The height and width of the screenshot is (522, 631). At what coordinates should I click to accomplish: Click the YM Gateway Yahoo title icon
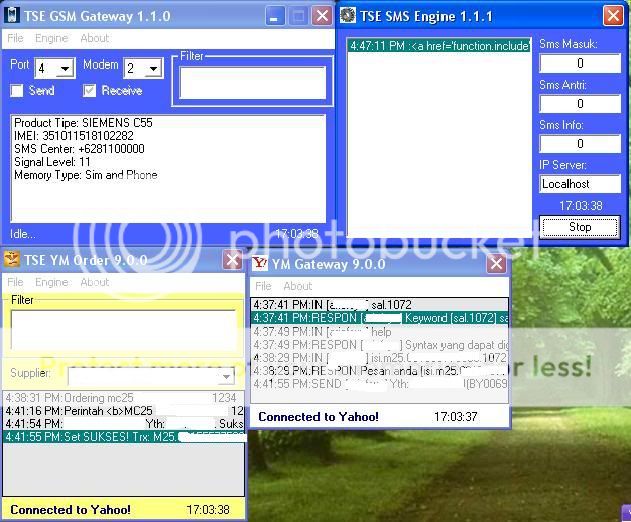260,264
